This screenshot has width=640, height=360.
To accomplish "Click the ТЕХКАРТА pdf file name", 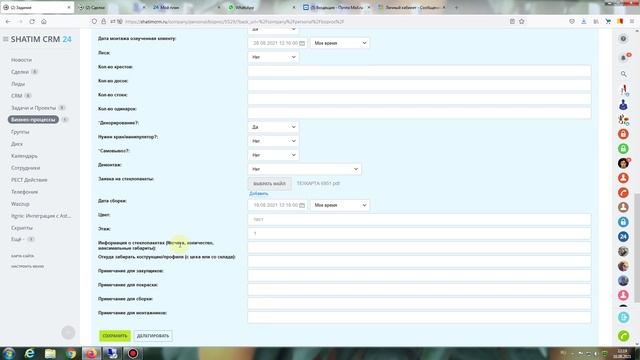I will click(x=318, y=184).
